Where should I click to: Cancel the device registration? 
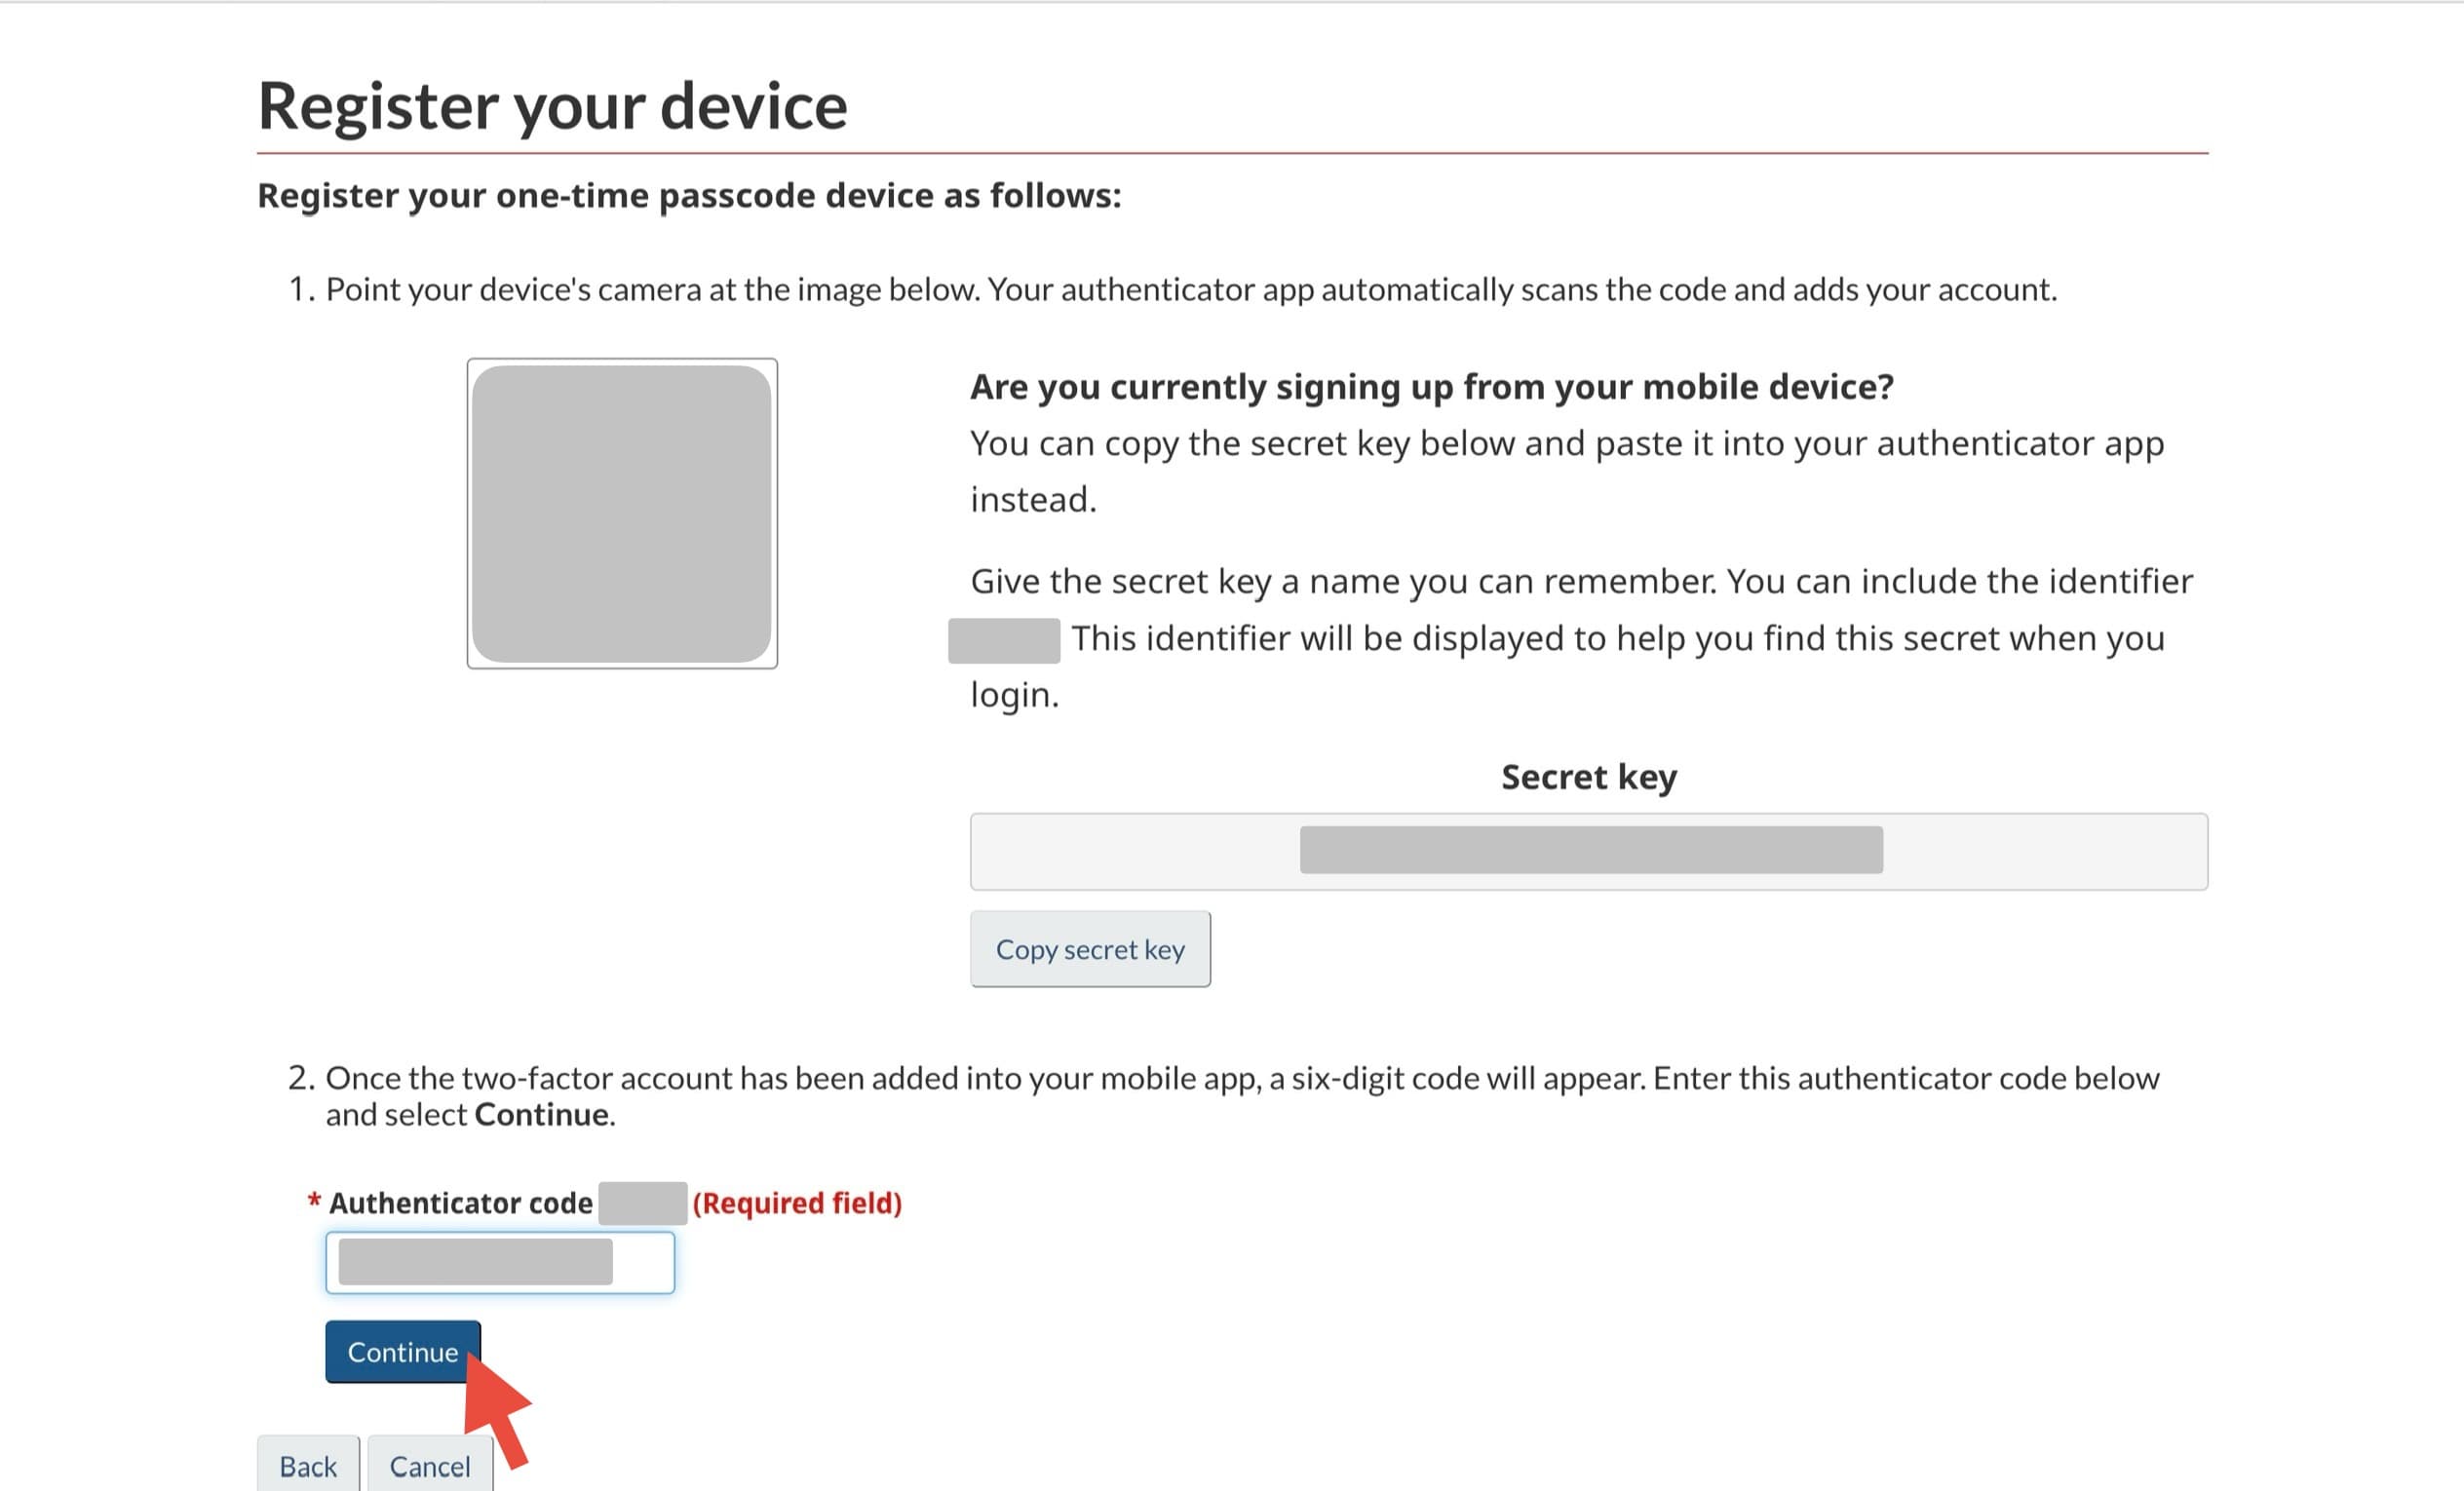428,1465
